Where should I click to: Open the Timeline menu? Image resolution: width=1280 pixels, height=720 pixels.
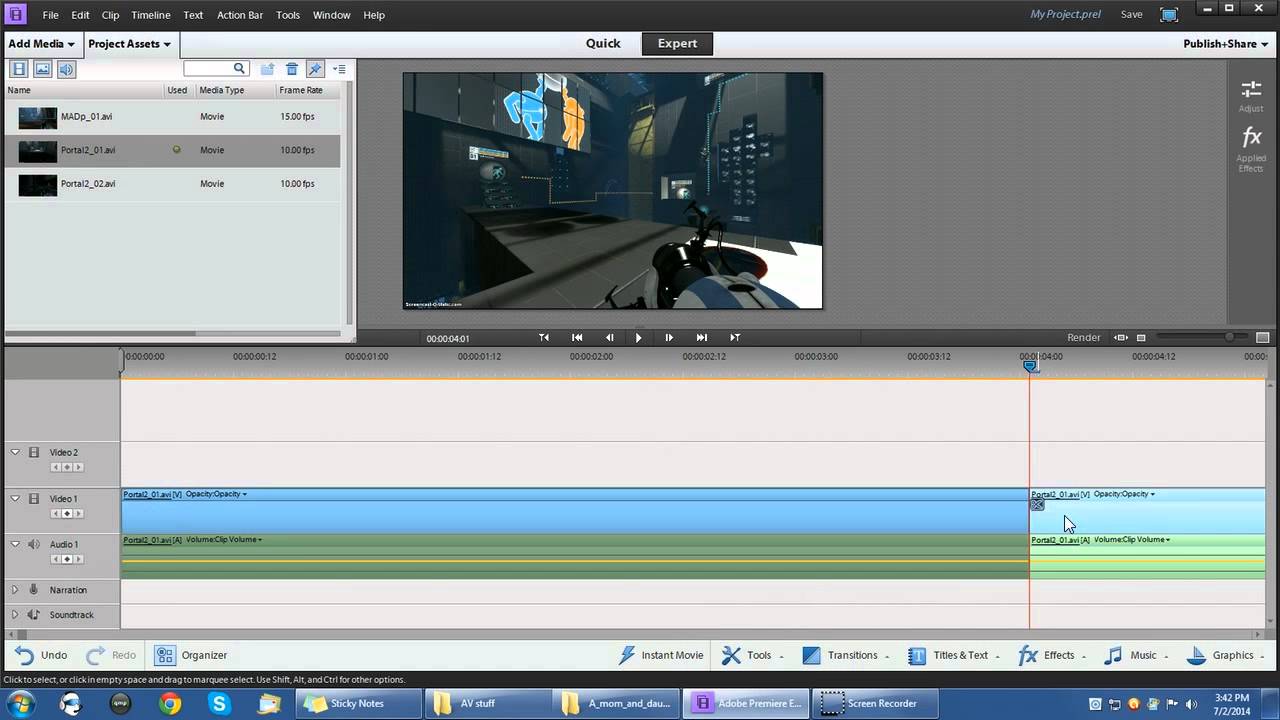pos(151,15)
